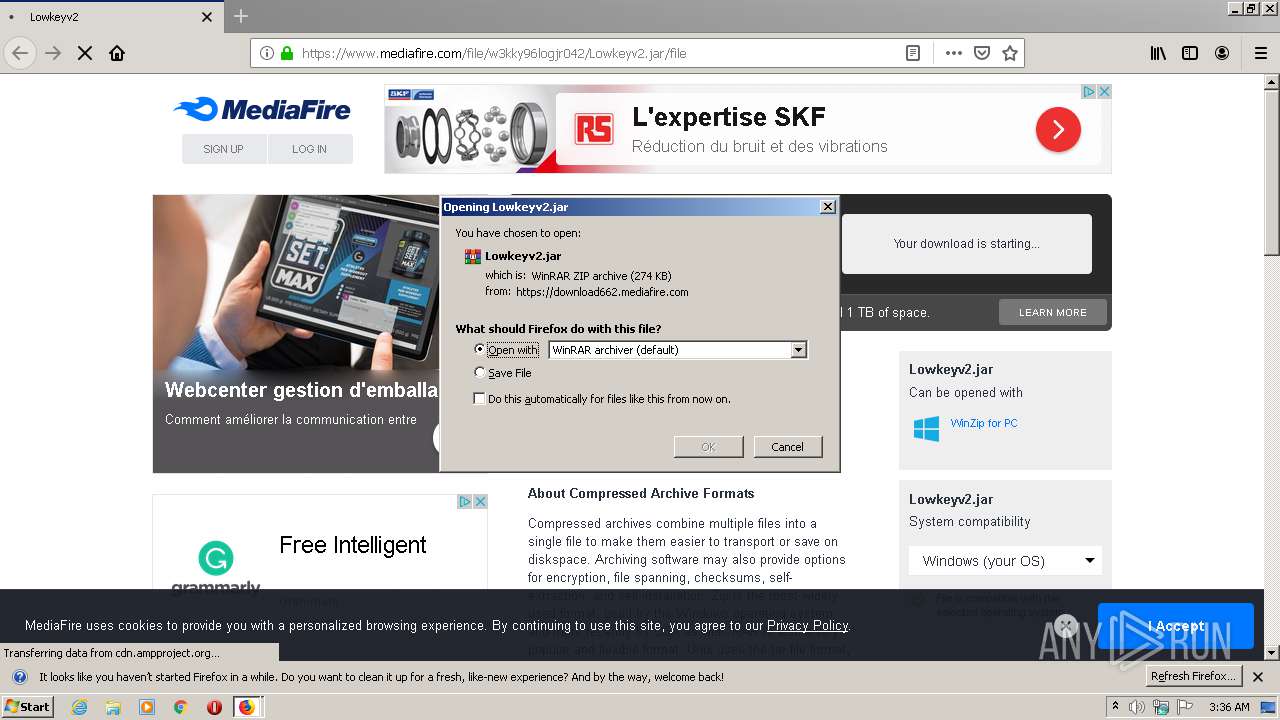
Task: Open page actions three-dot menu
Action: pos(954,53)
